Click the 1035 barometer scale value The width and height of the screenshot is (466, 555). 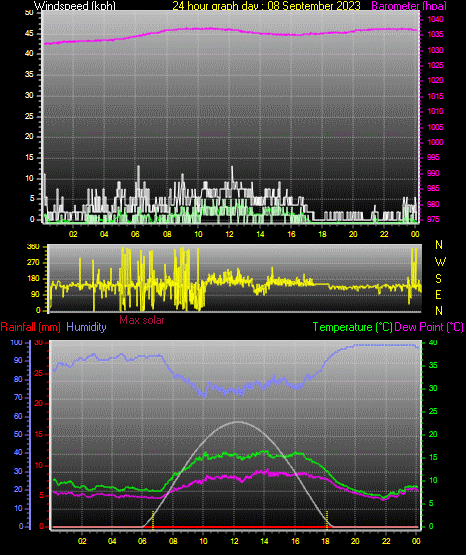tap(435, 34)
